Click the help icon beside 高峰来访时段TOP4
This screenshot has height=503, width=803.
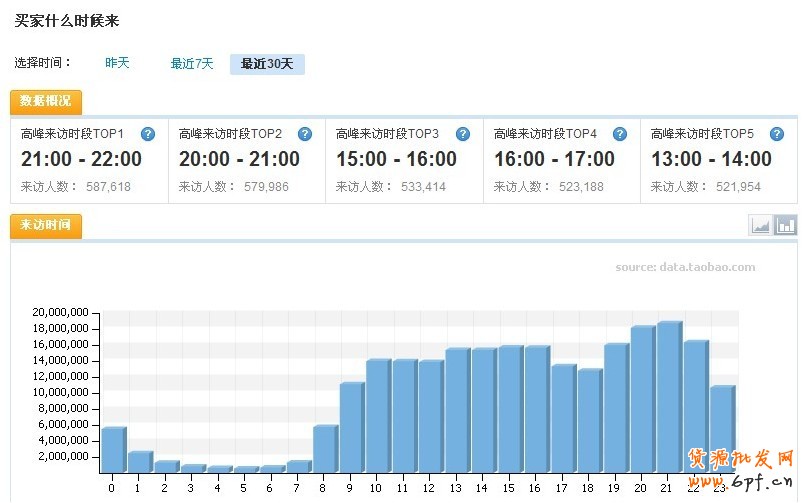620,134
